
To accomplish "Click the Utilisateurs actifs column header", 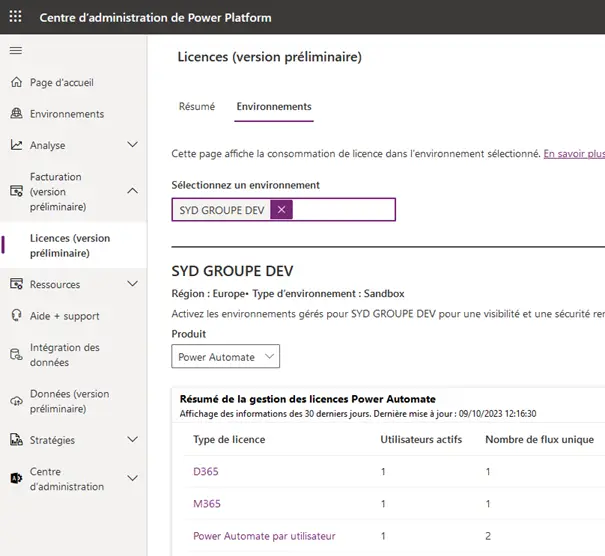I will tap(421, 439).
